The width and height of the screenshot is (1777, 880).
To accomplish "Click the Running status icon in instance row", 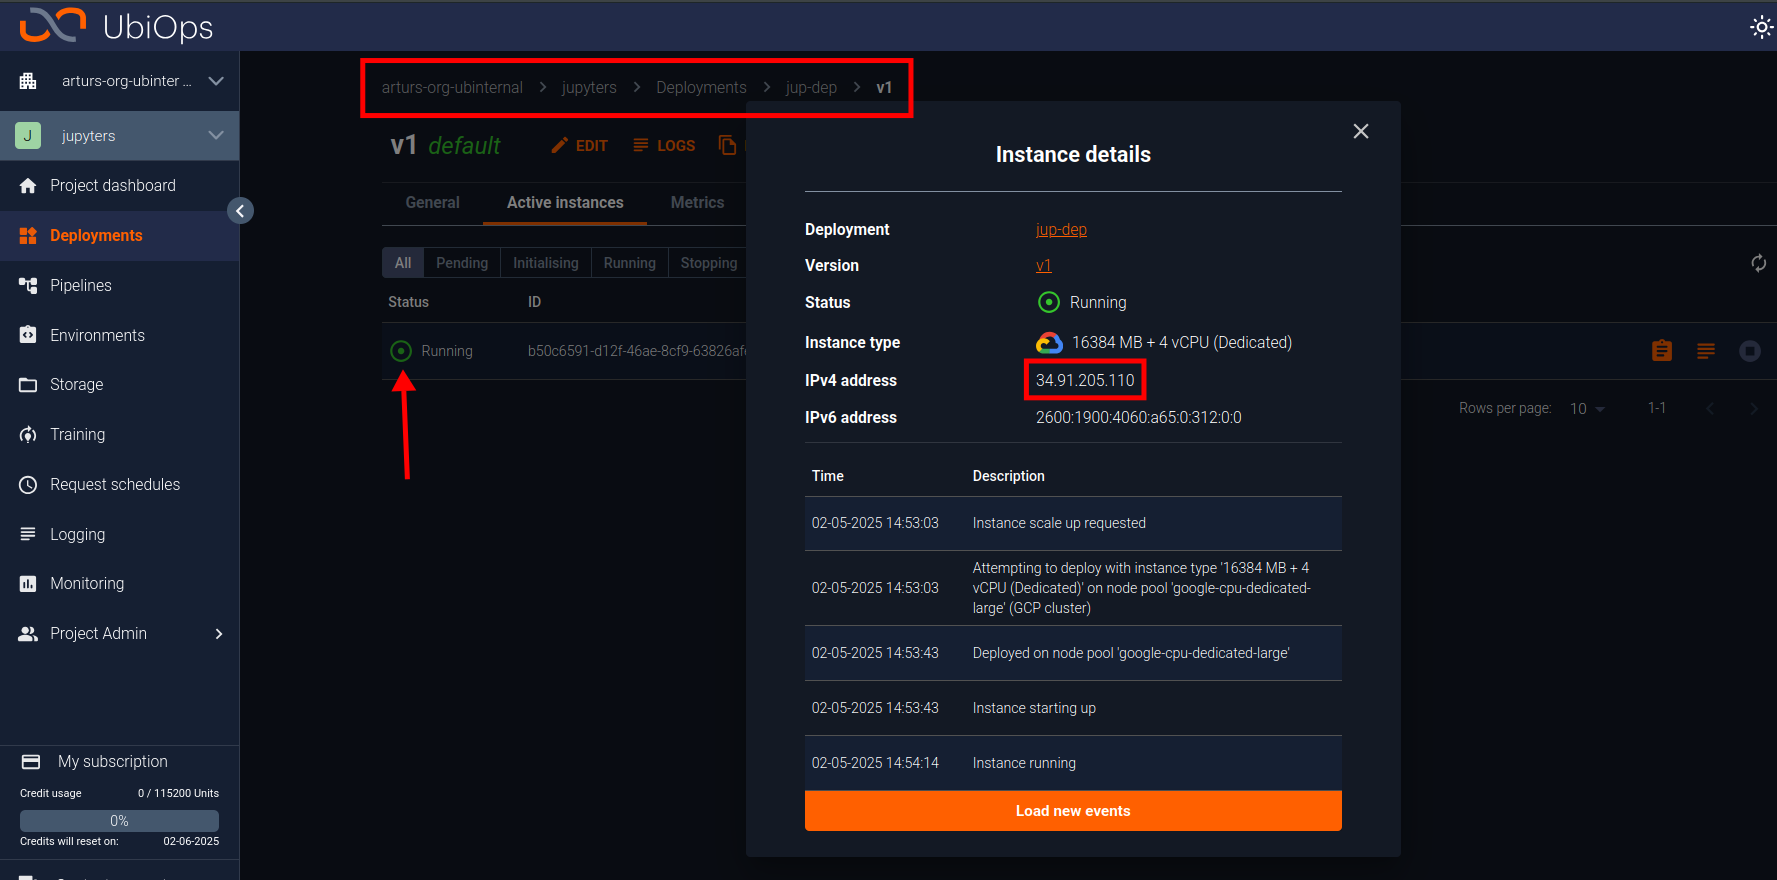I will tap(401, 351).
